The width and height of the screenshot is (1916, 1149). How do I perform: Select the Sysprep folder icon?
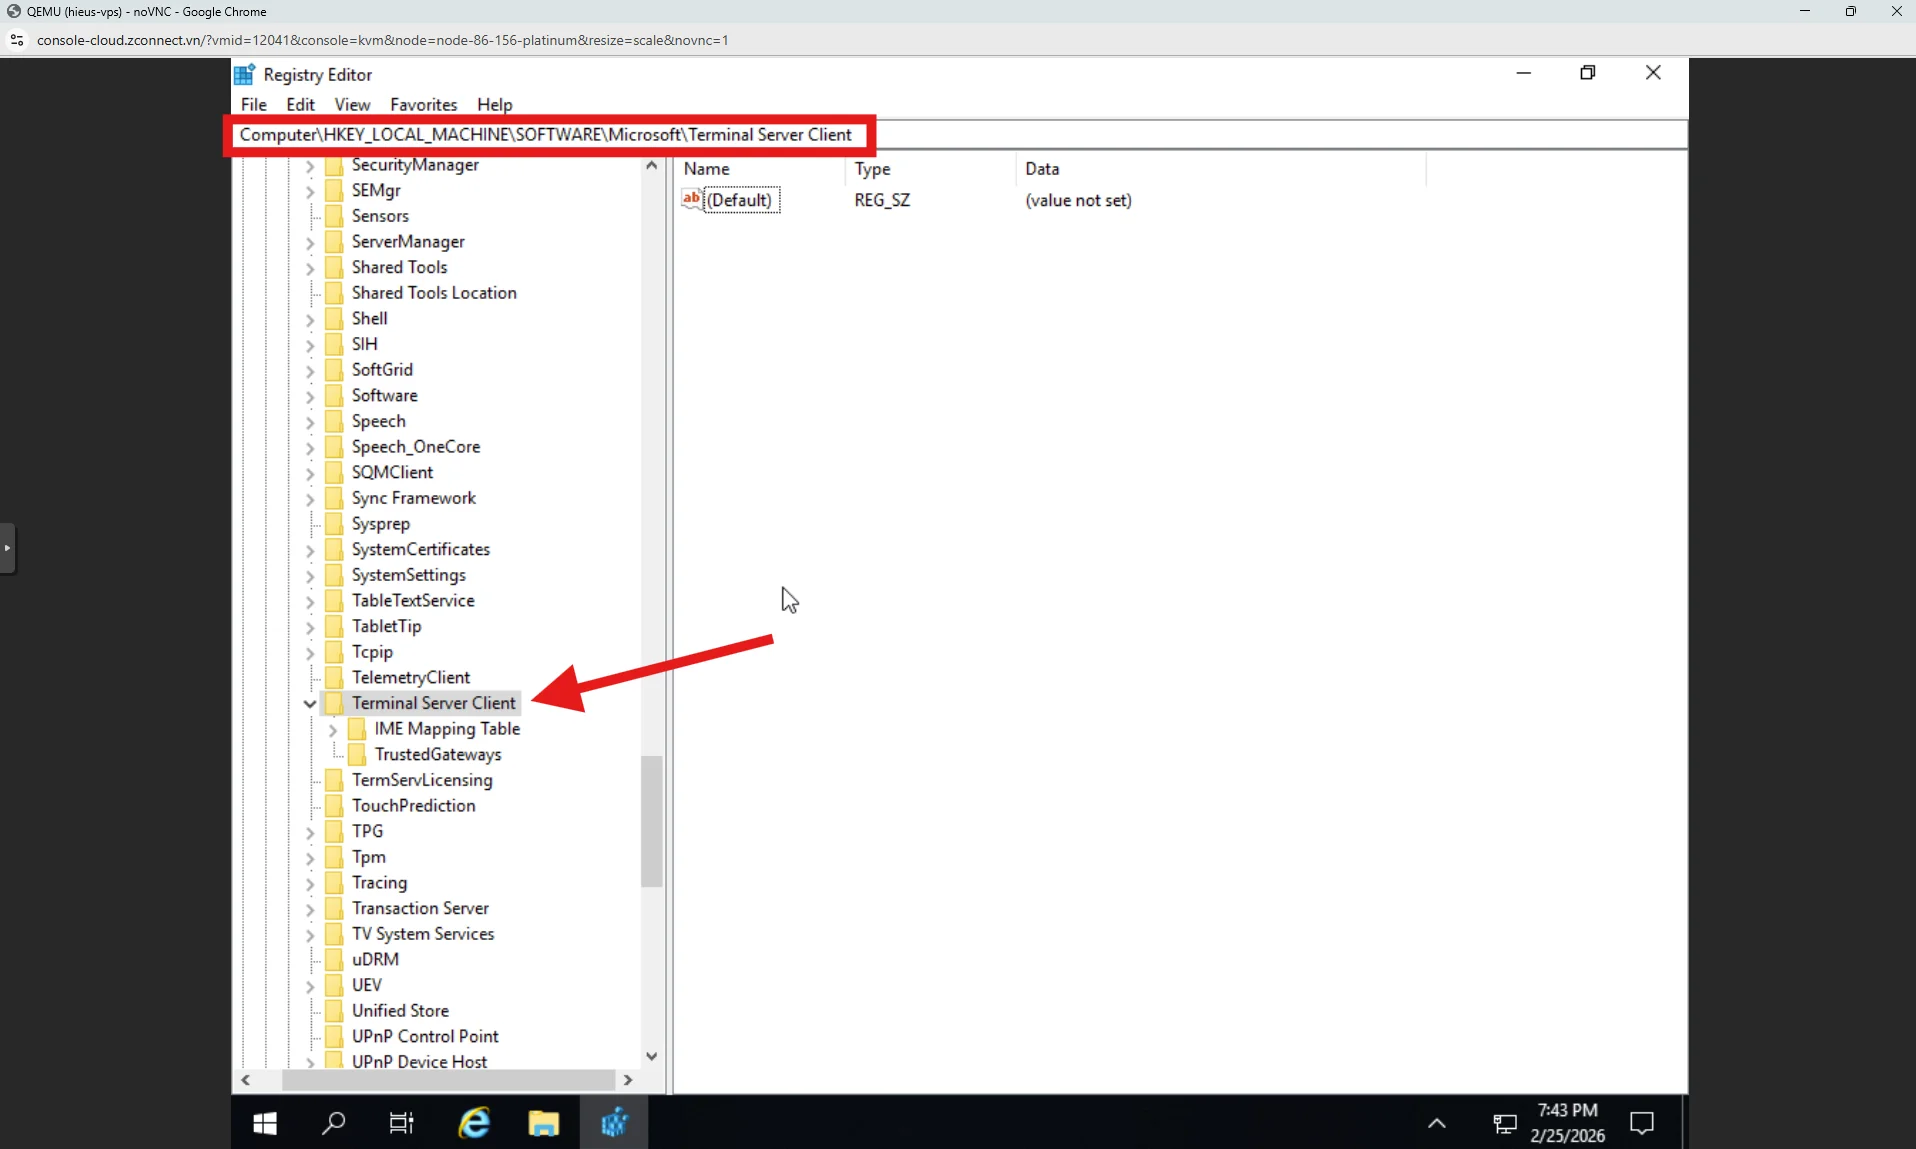[334, 524]
